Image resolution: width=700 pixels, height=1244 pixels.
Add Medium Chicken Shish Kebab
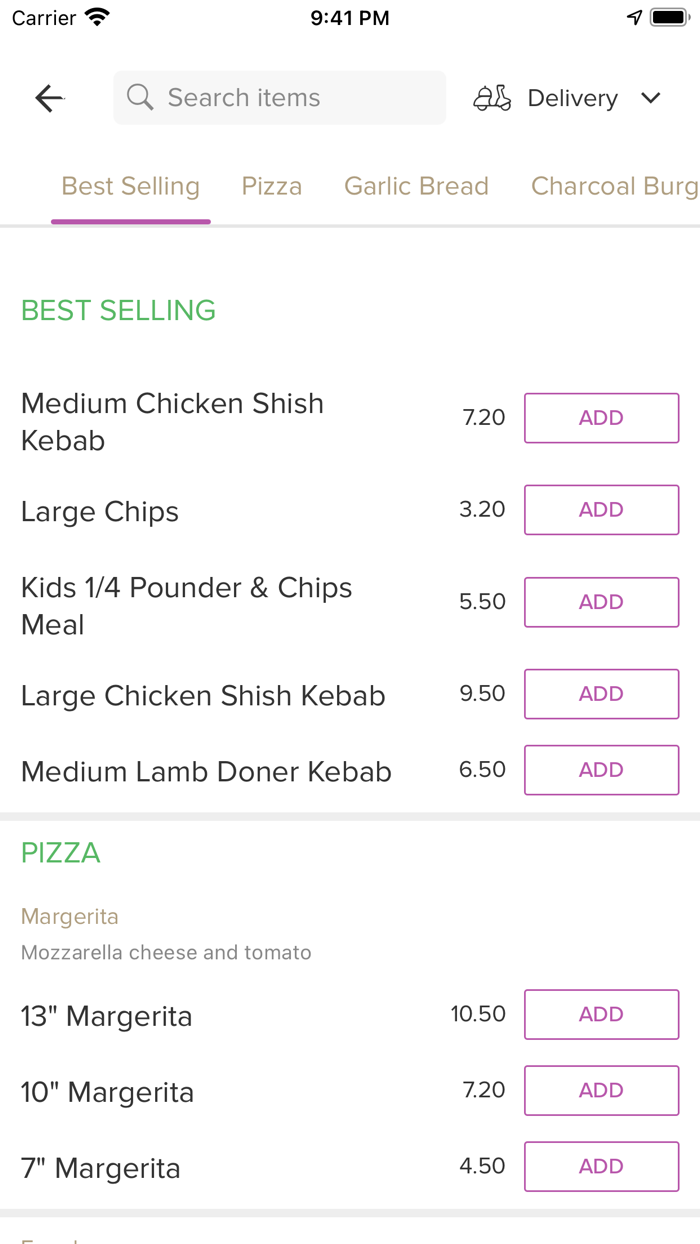point(601,418)
